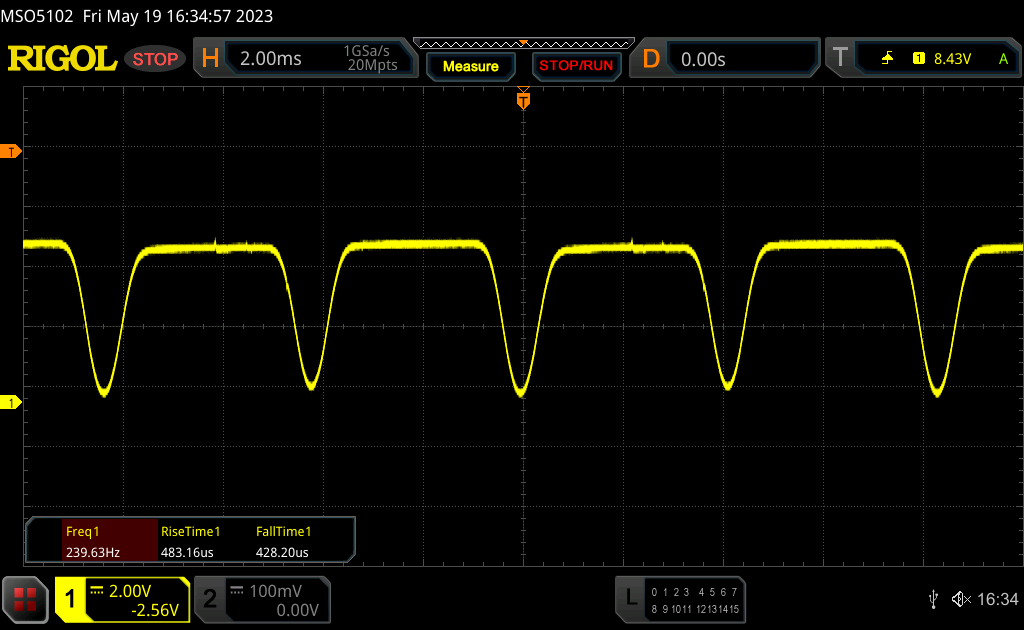The height and width of the screenshot is (630, 1024).
Task: Click the channel 1 DC coupling icon
Action: click(x=97, y=590)
